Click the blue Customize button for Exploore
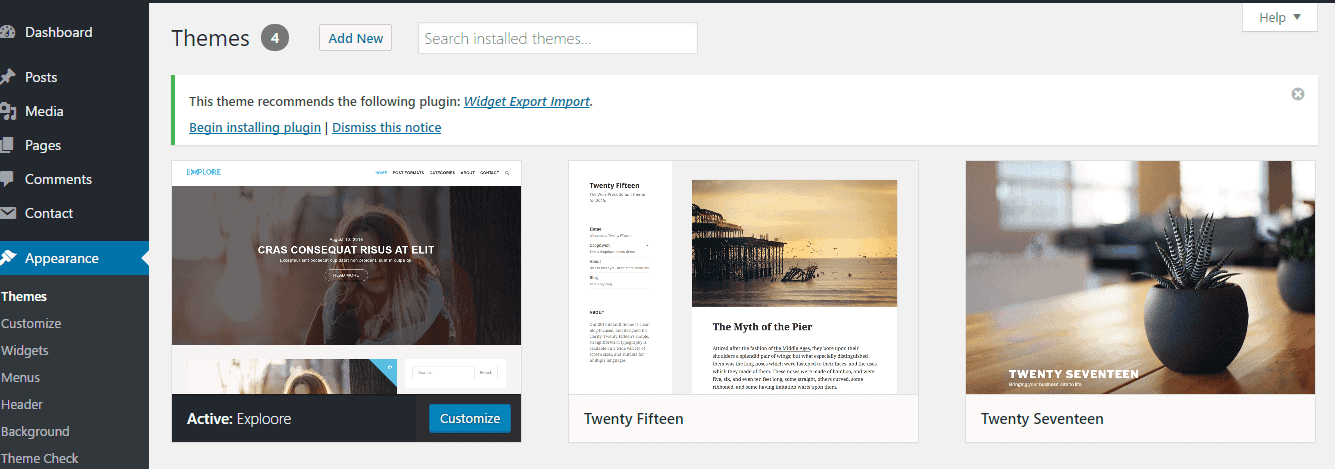 tap(470, 418)
